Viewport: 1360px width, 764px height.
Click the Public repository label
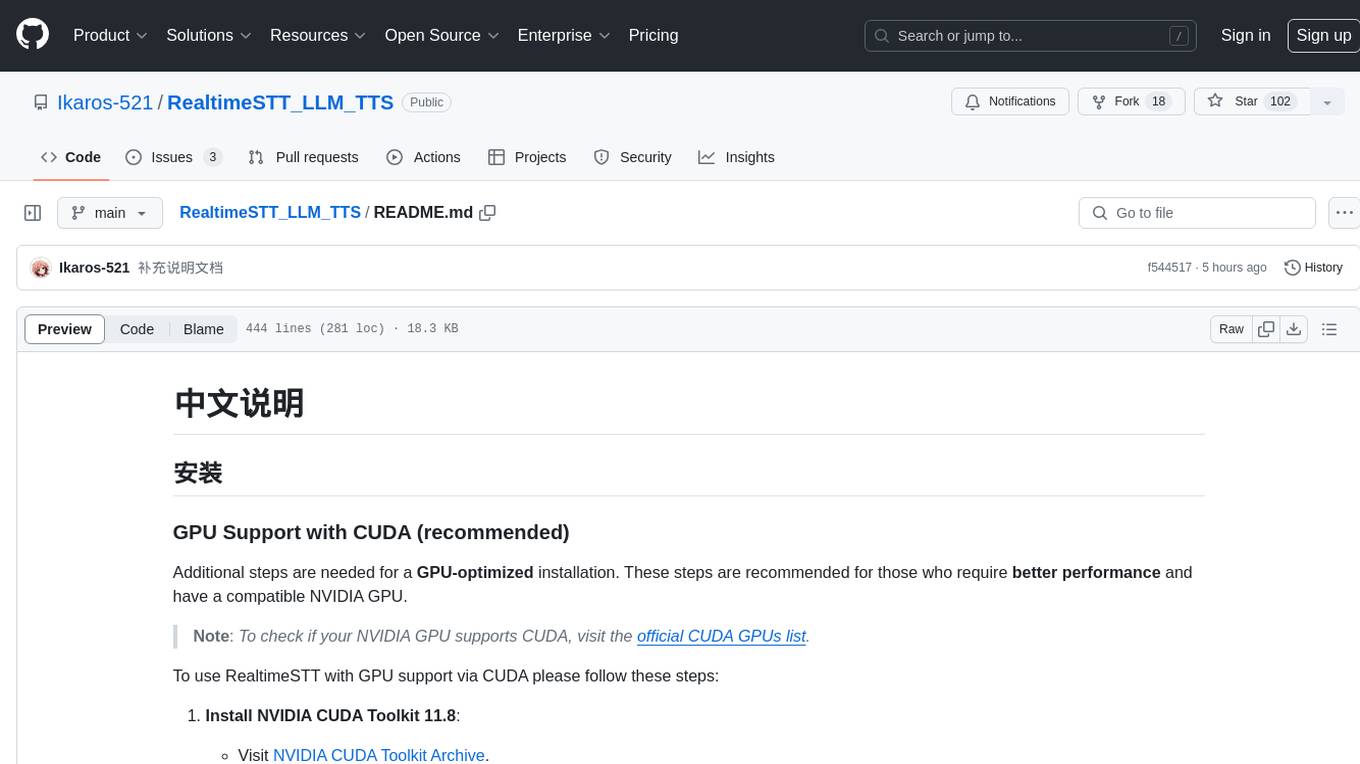pos(427,102)
